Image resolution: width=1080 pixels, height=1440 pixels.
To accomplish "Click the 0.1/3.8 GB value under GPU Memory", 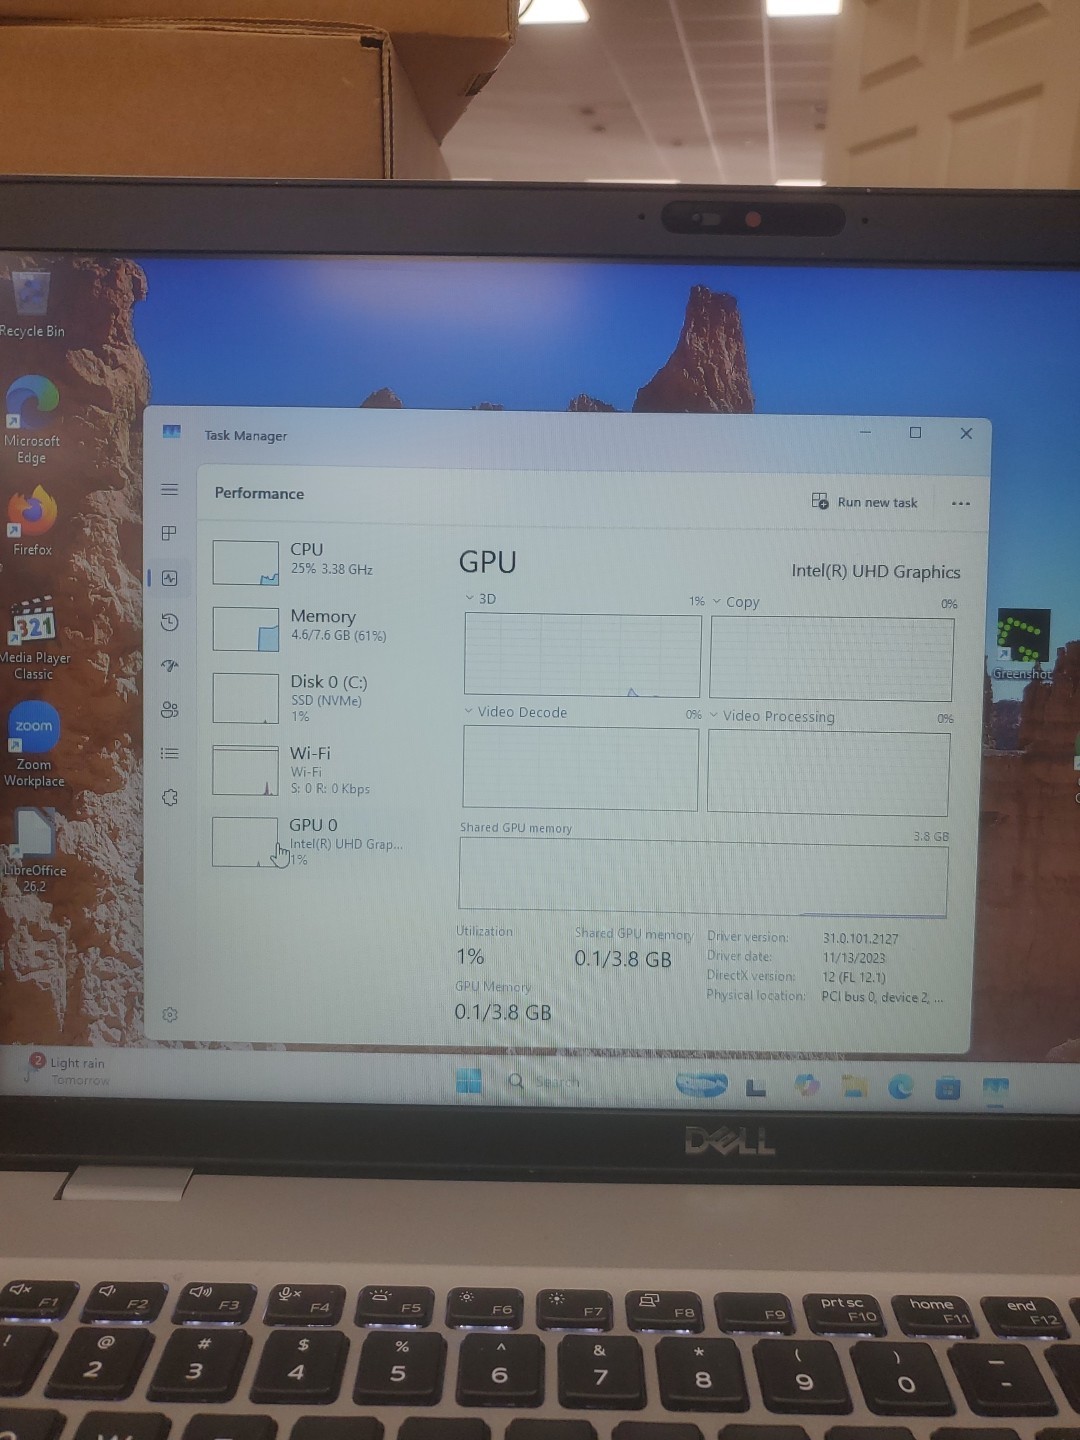I will [x=503, y=1012].
